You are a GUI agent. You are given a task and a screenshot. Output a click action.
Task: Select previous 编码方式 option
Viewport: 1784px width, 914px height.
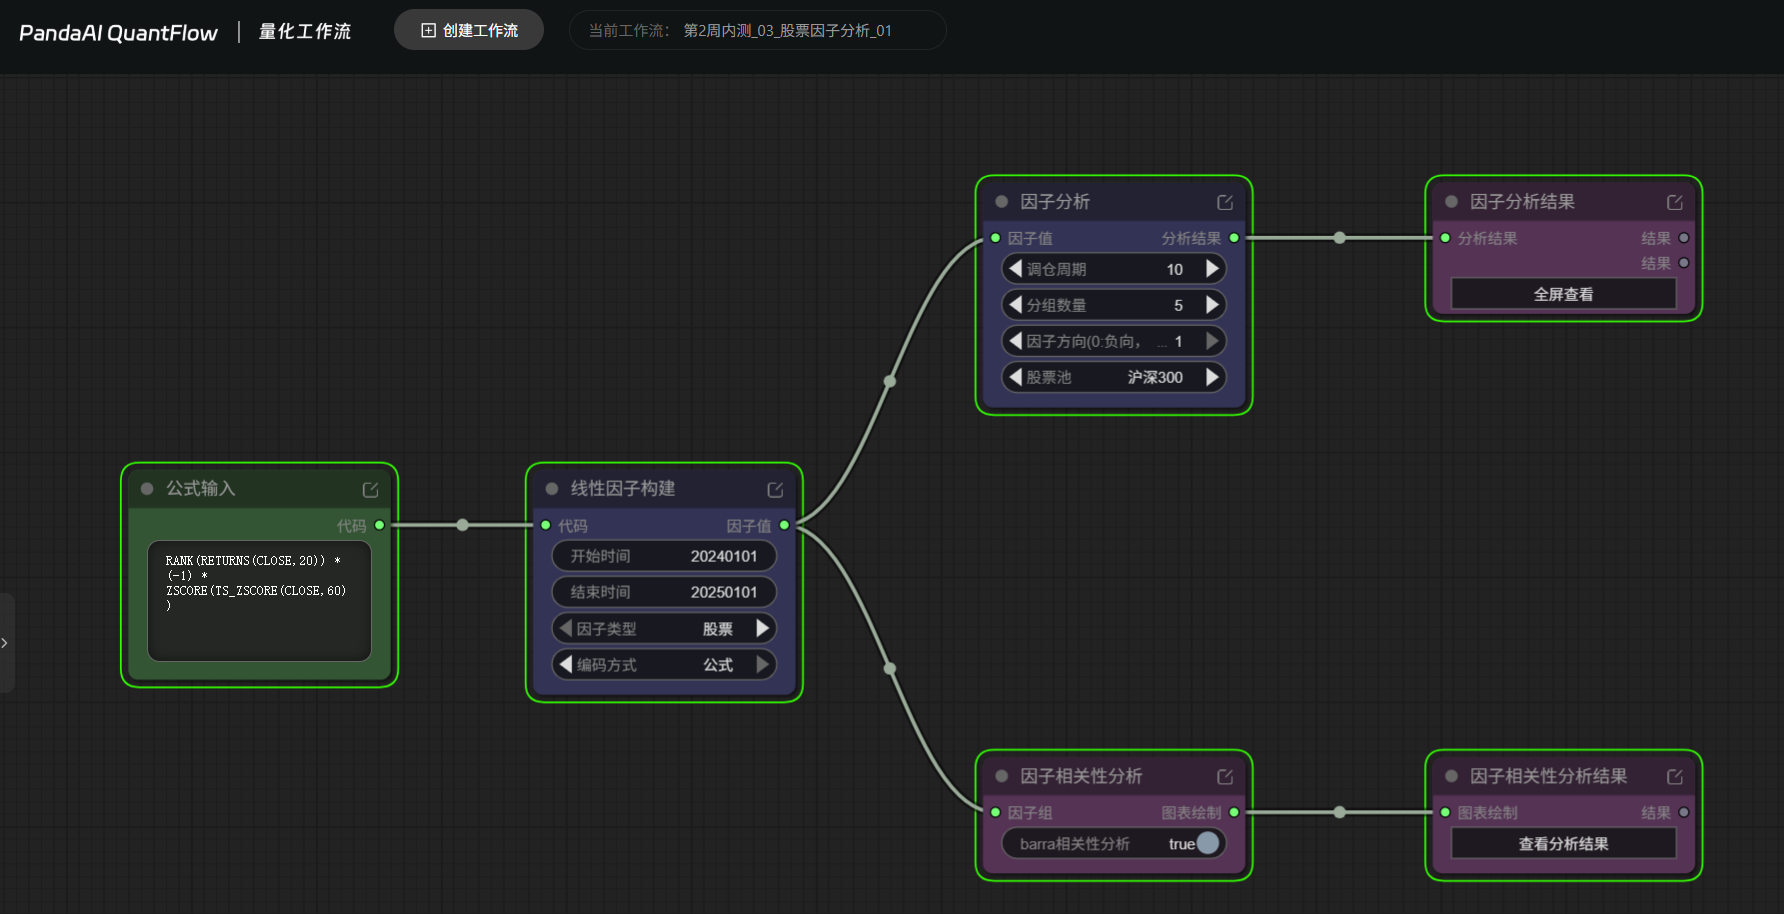pos(566,664)
